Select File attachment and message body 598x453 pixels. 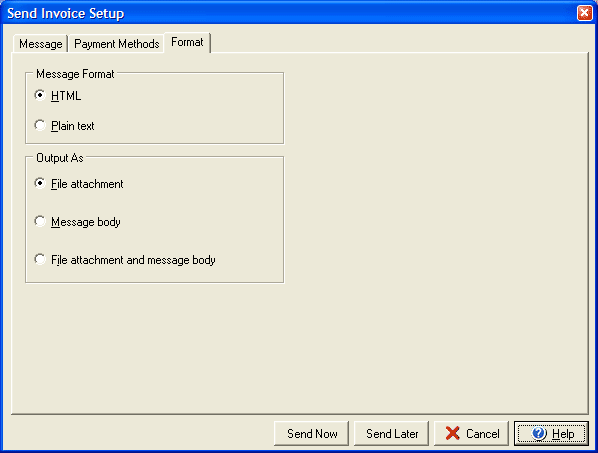tap(40, 259)
